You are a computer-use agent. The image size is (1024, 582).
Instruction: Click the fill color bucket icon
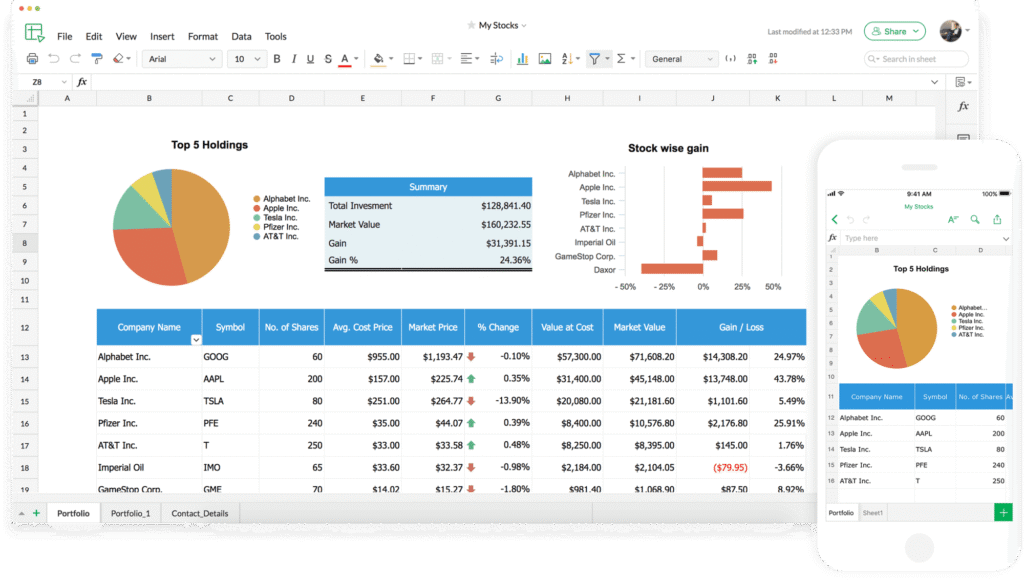click(x=378, y=59)
